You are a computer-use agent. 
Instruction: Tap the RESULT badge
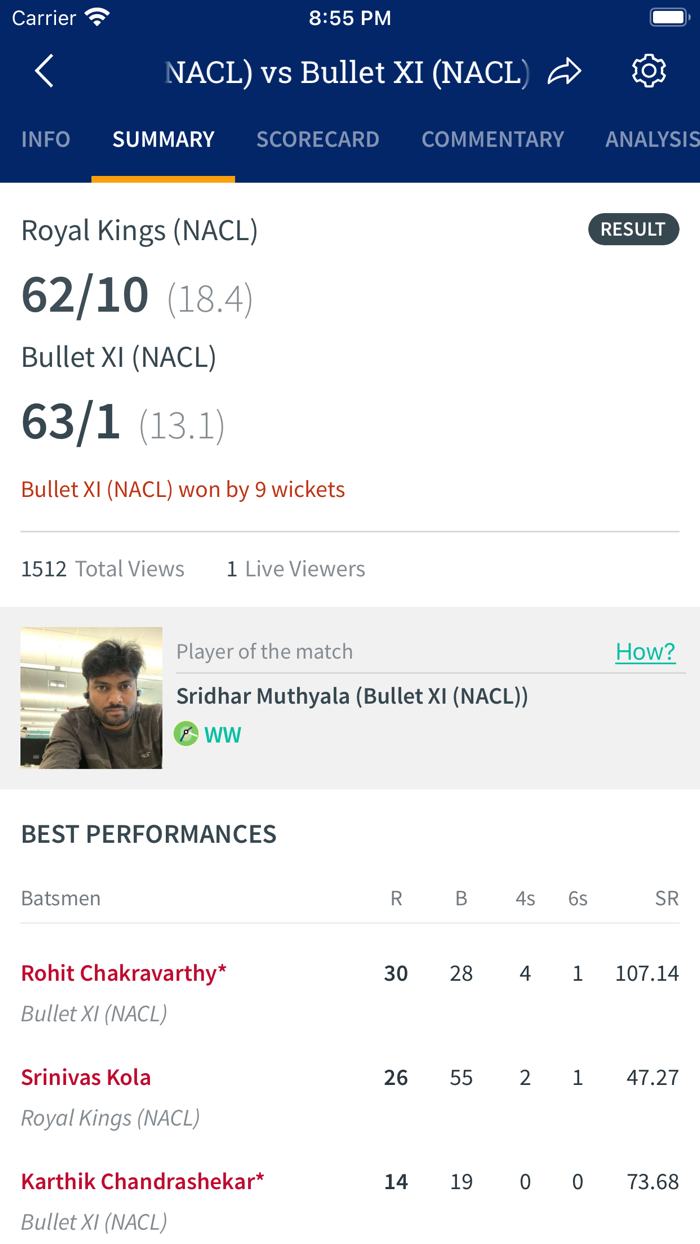tap(633, 229)
